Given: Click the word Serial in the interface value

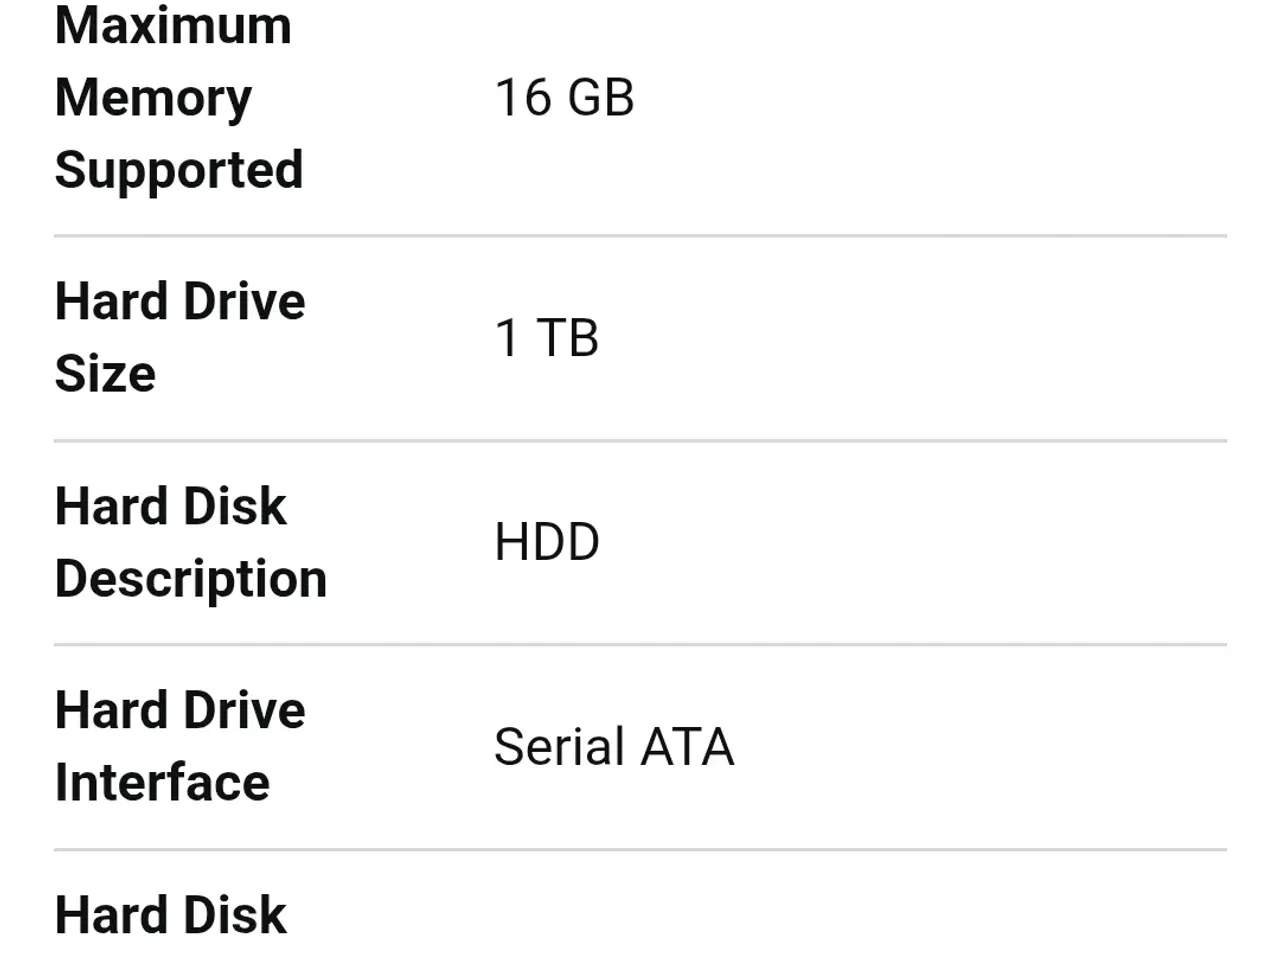Looking at the screenshot, I should pyautogui.click(x=558, y=747).
